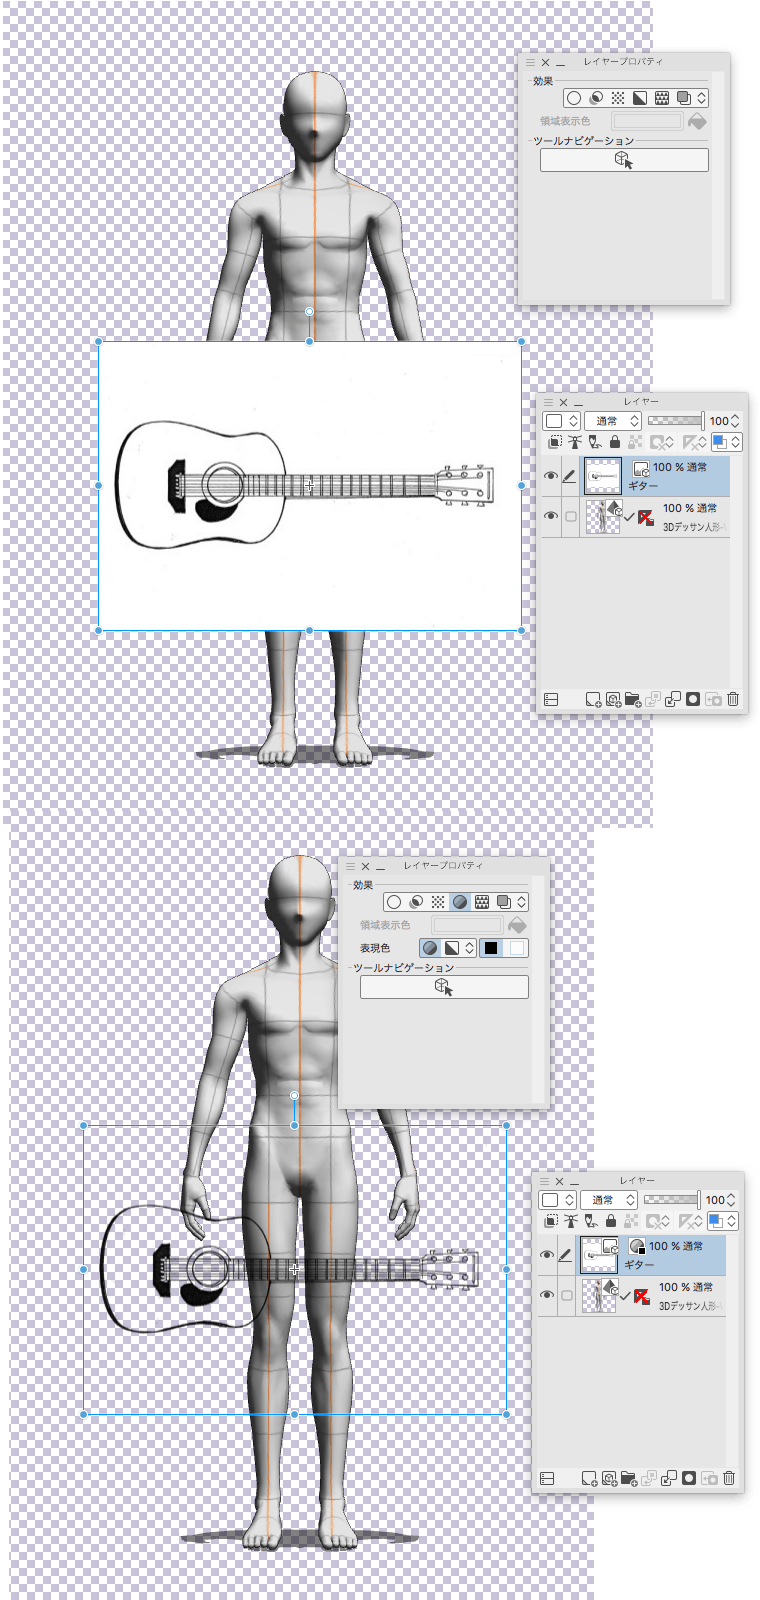Viewport: 760px width, 1600px height.
Task: Hide ギター layer in upper Layer panel
Action: click(x=550, y=476)
